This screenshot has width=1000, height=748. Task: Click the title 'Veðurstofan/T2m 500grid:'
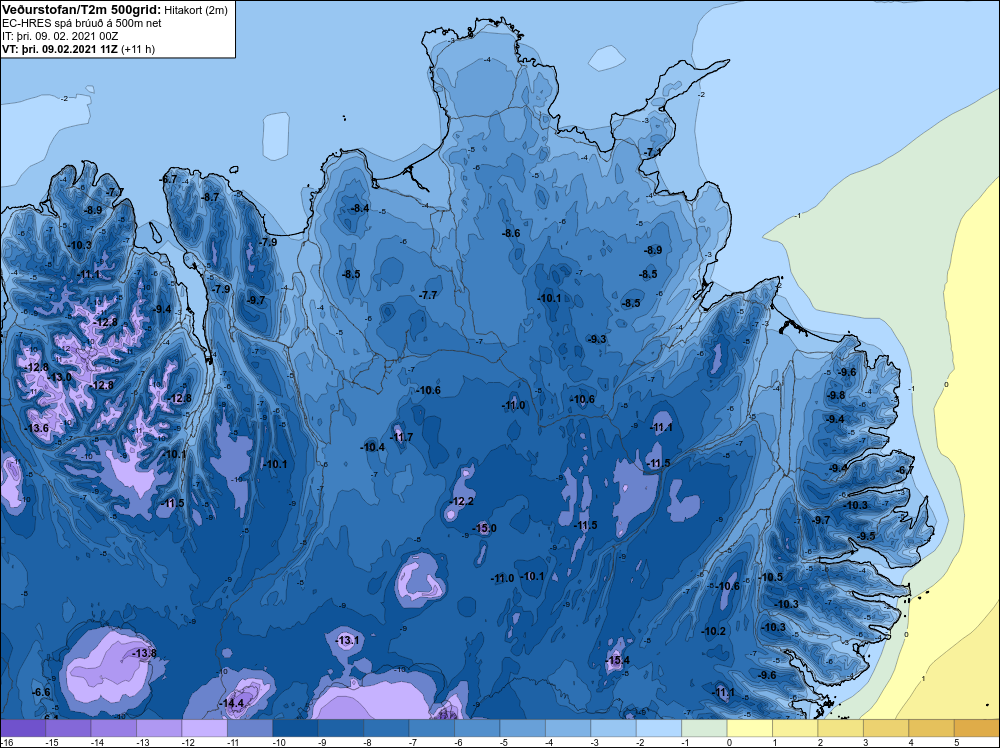coord(81,10)
